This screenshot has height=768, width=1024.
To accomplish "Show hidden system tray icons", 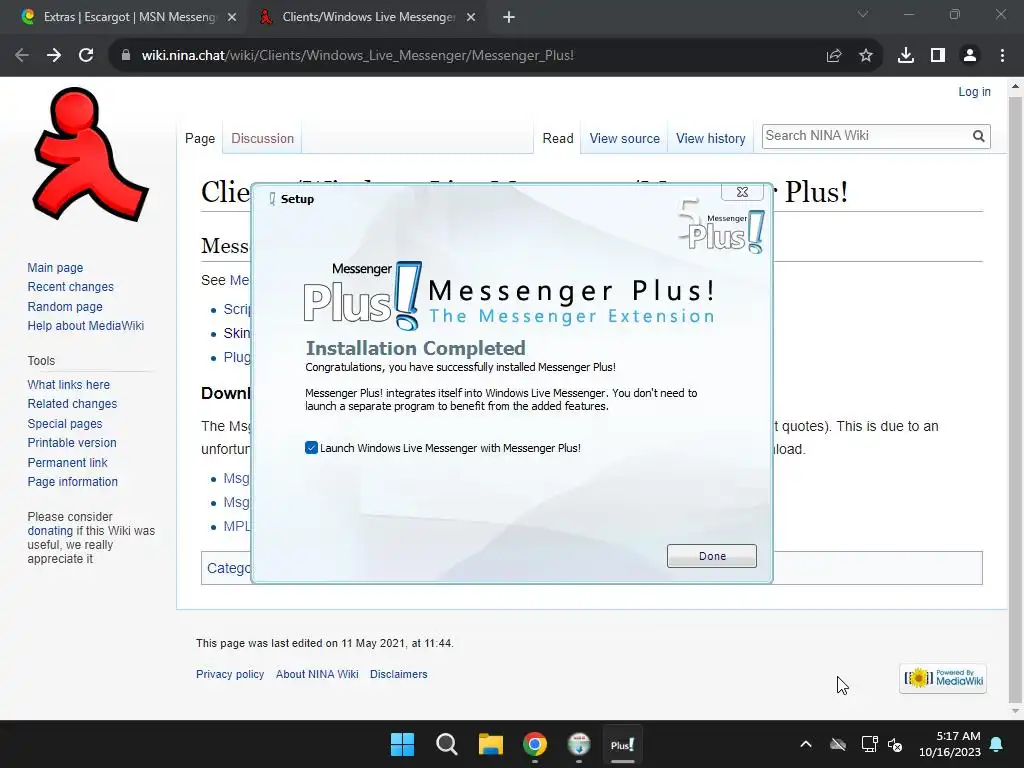I will pos(806,744).
